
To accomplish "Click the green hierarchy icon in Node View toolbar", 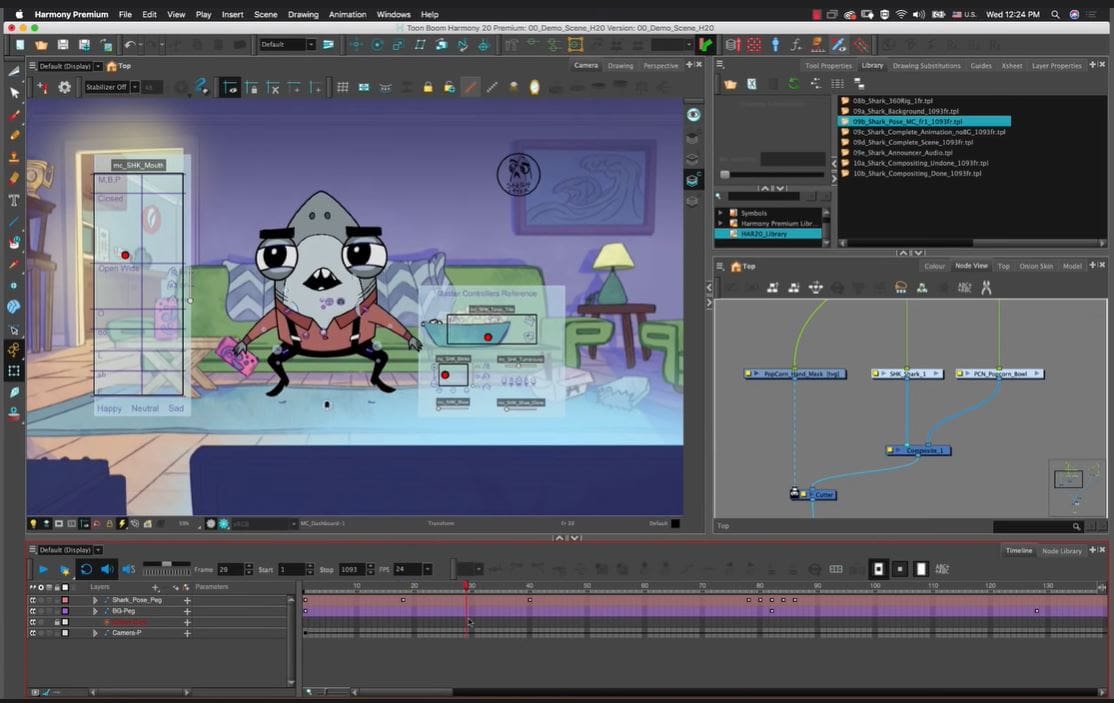I will click(921, 288).
